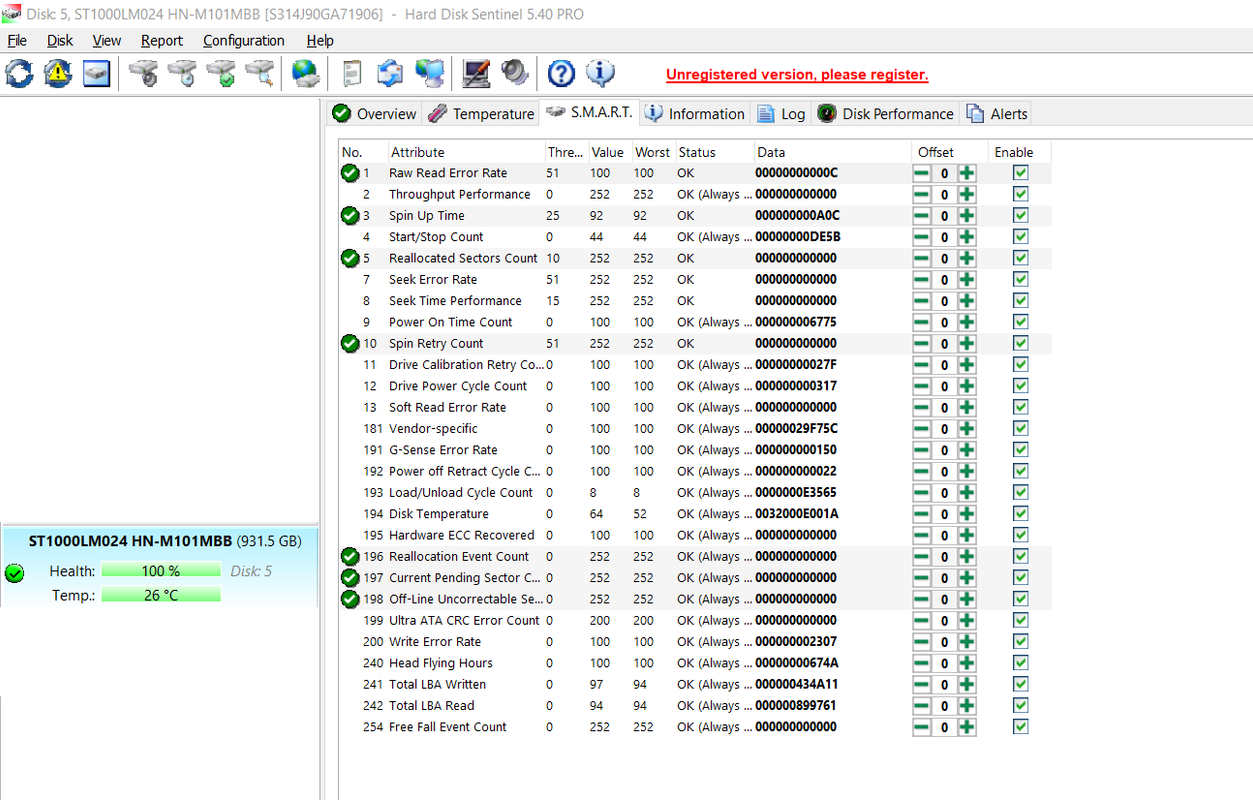Click the Temp. 26 °C bar
Image resolution: width=1253 pixels, height=800 pixels.
tap(161, 595)
